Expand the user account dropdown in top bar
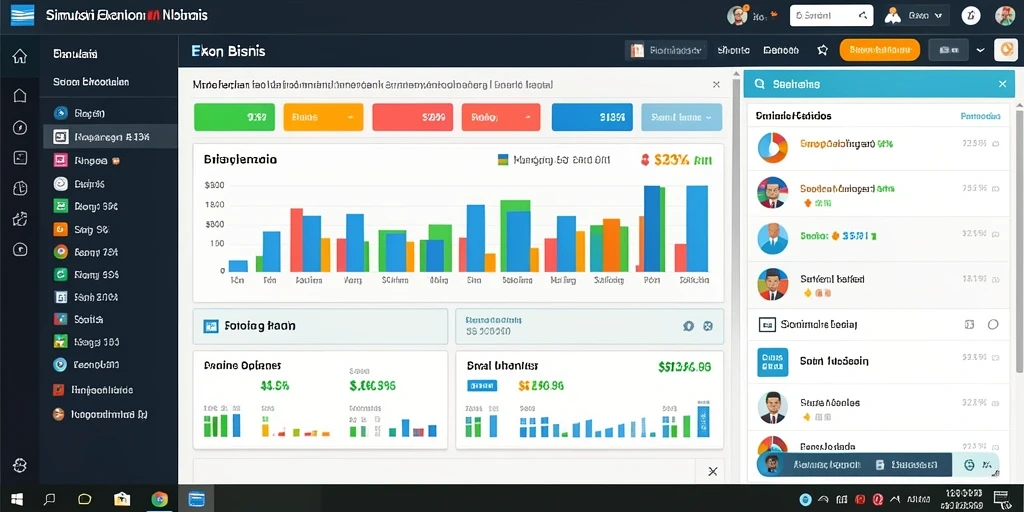Viewport: 1024px width, 512px height. (x=917, y=16)
